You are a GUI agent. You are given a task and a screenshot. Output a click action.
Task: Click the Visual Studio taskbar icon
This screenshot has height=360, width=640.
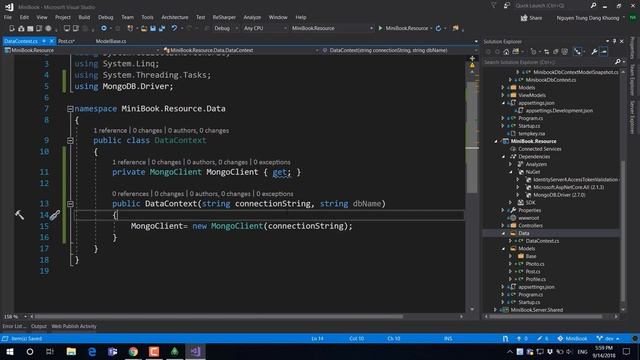point(195,351)
